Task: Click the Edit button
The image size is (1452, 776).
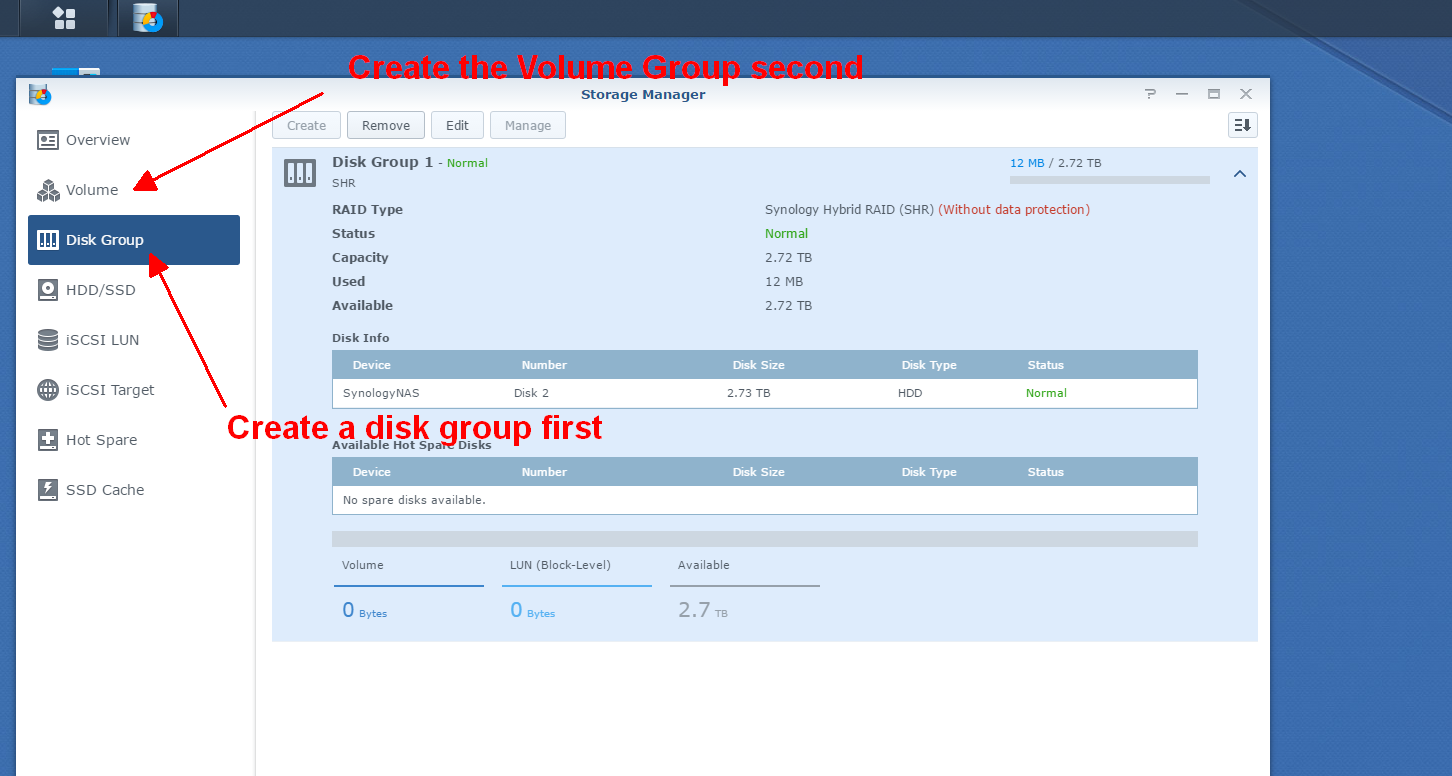Action: (457, 125)
